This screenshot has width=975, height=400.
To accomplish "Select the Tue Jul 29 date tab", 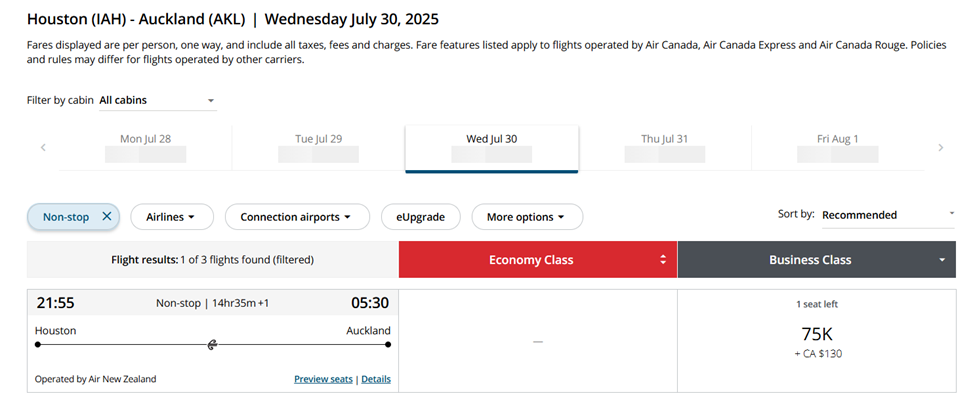I will point(318,147).
